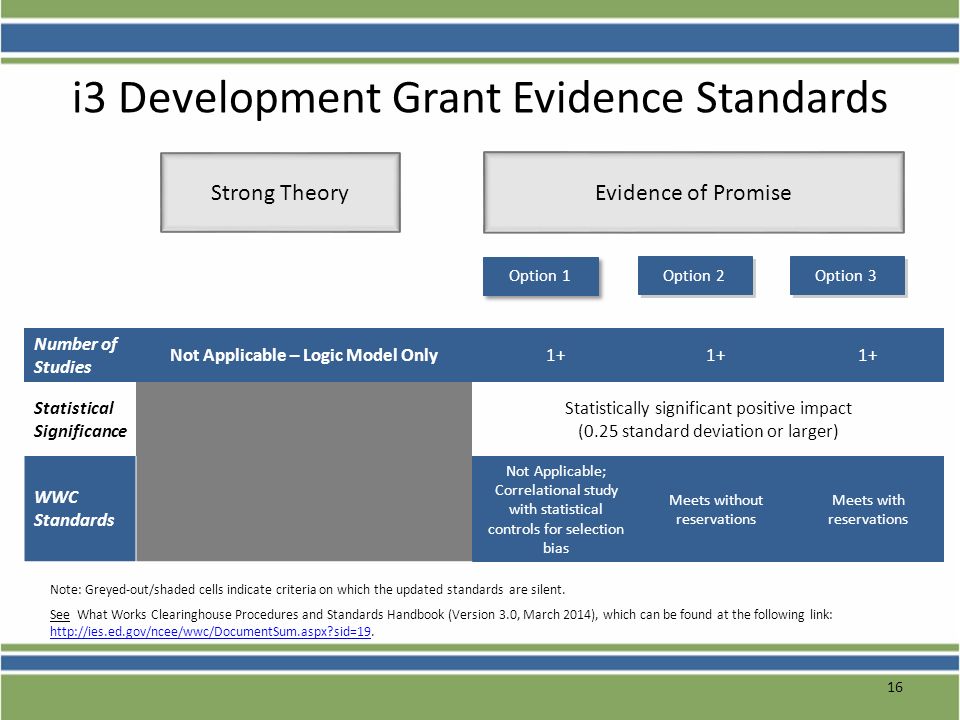This screenshot has width=960, height=720.
Task: Click the underlined word See
Action: (x=59, y=615)
